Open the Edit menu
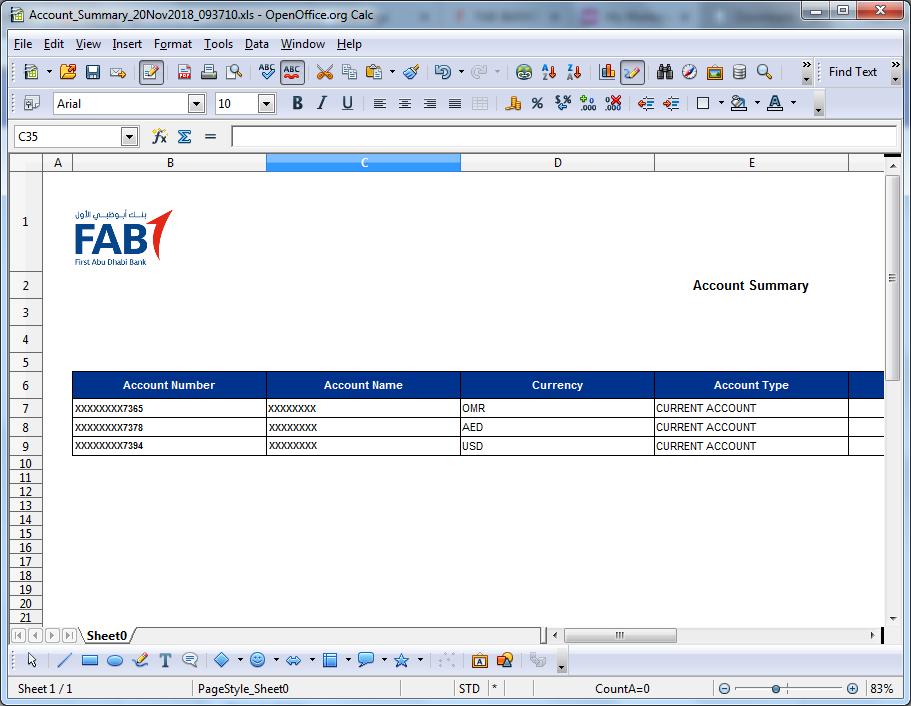This screenshot has width=911, height=706. click(x=53, y=44)
